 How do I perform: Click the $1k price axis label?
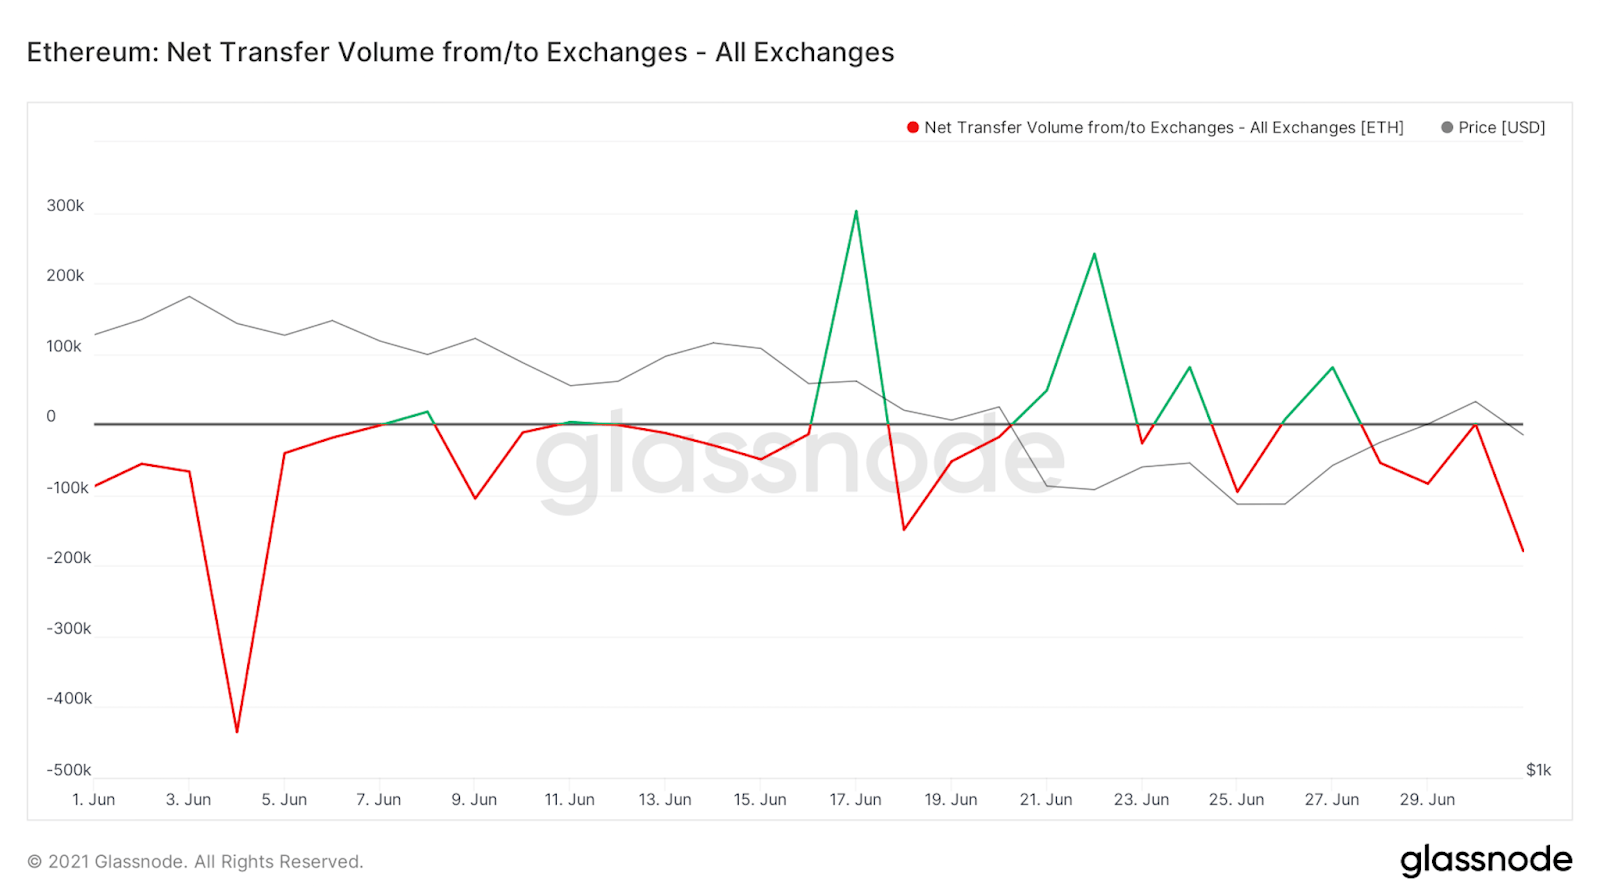[1538, 770]
